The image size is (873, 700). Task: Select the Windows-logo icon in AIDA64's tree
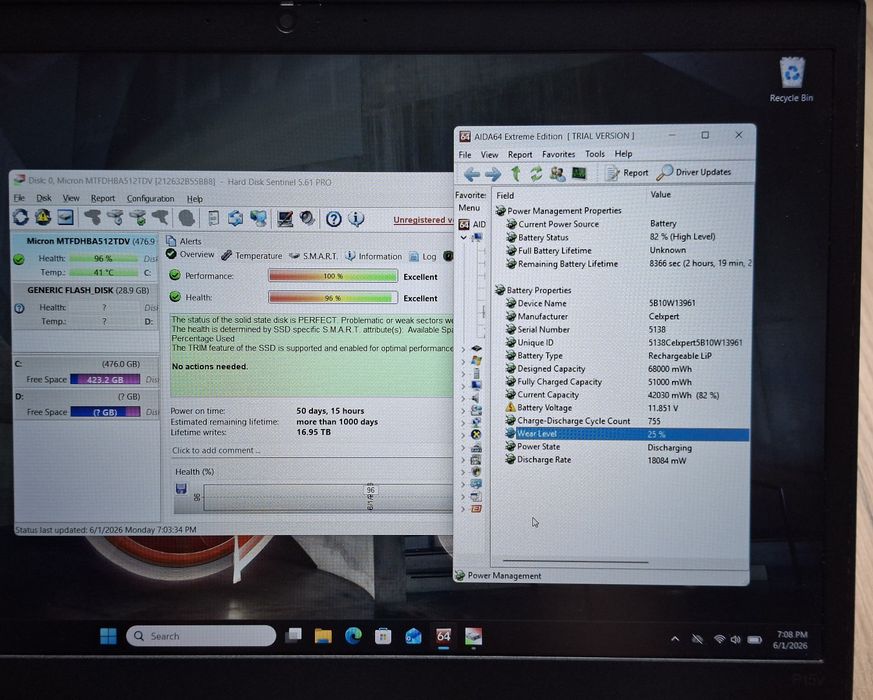tap(477, 361)
